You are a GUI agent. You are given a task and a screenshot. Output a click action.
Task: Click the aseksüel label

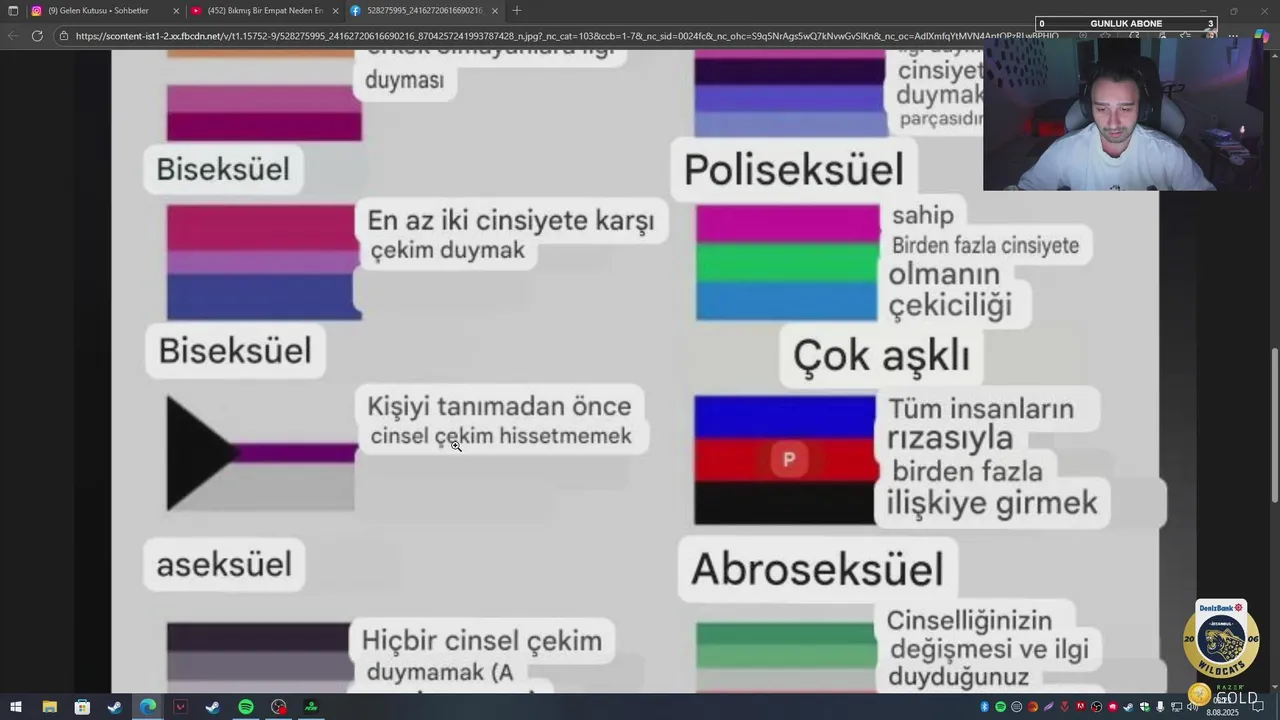pyautogui.click(x=224, y=564)
